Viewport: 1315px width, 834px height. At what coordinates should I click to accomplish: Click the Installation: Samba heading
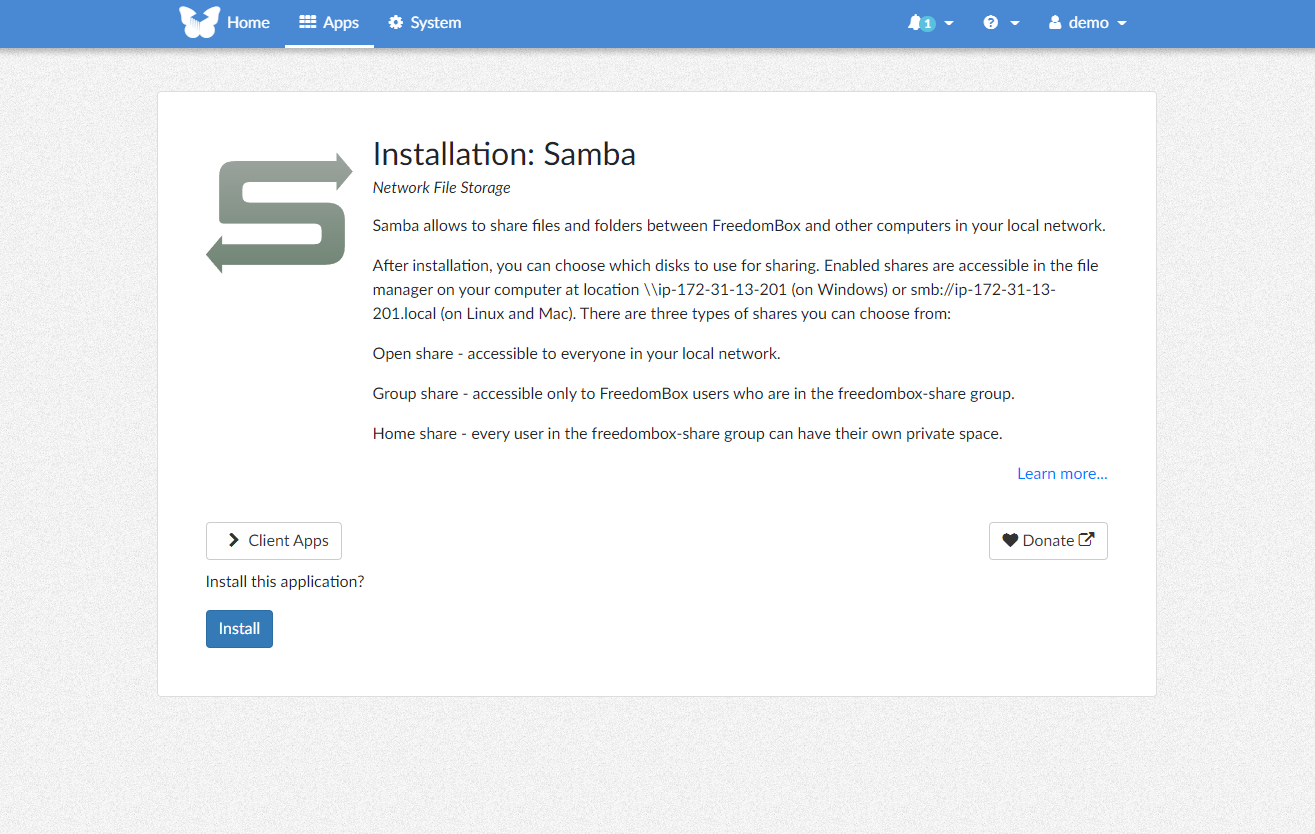[x=504, y=154]
